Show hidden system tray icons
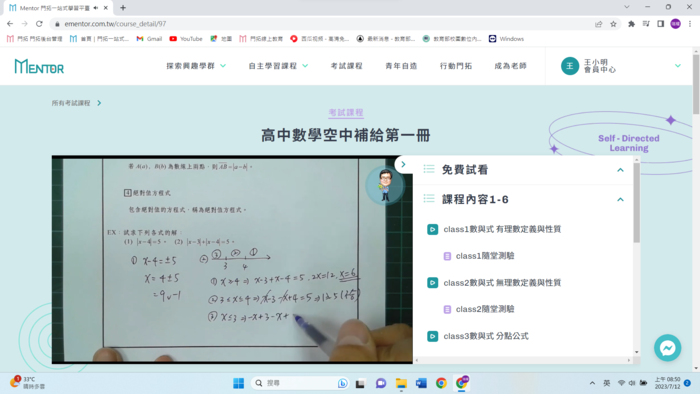 point(592,383)
